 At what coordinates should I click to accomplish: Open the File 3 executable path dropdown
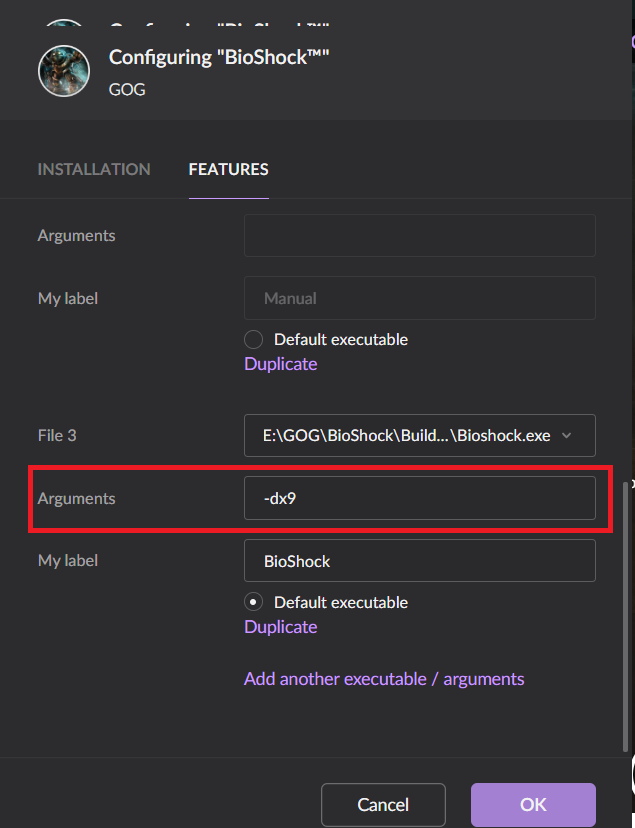420,435
